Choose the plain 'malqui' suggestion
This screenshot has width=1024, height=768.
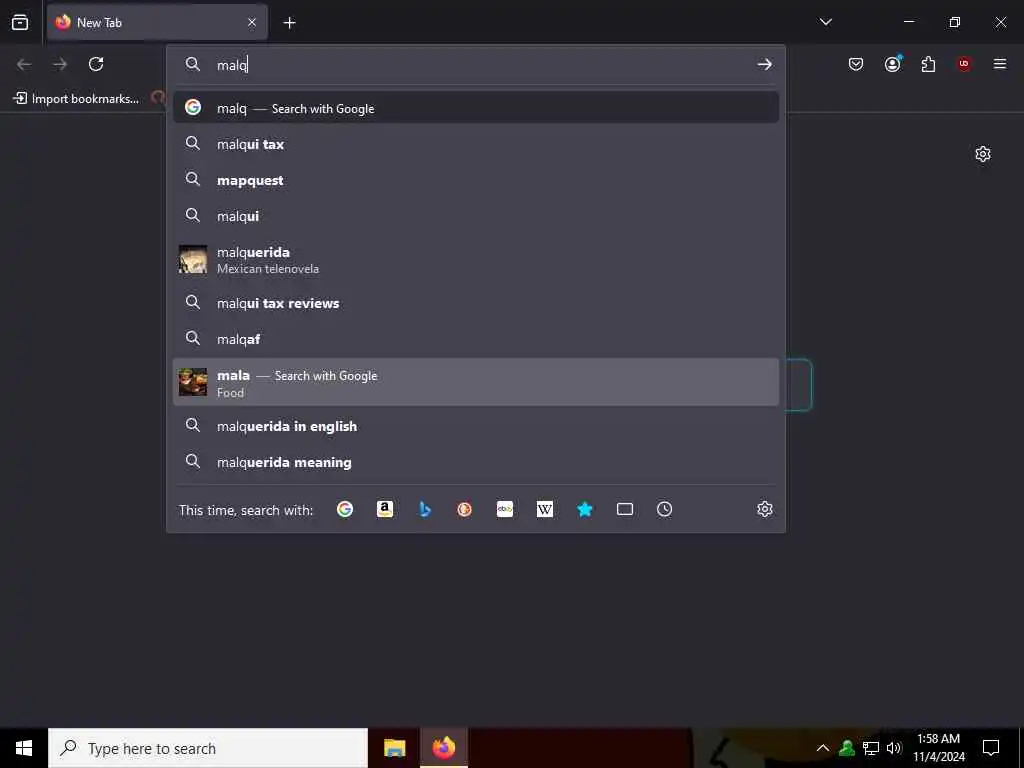point(475,216)
